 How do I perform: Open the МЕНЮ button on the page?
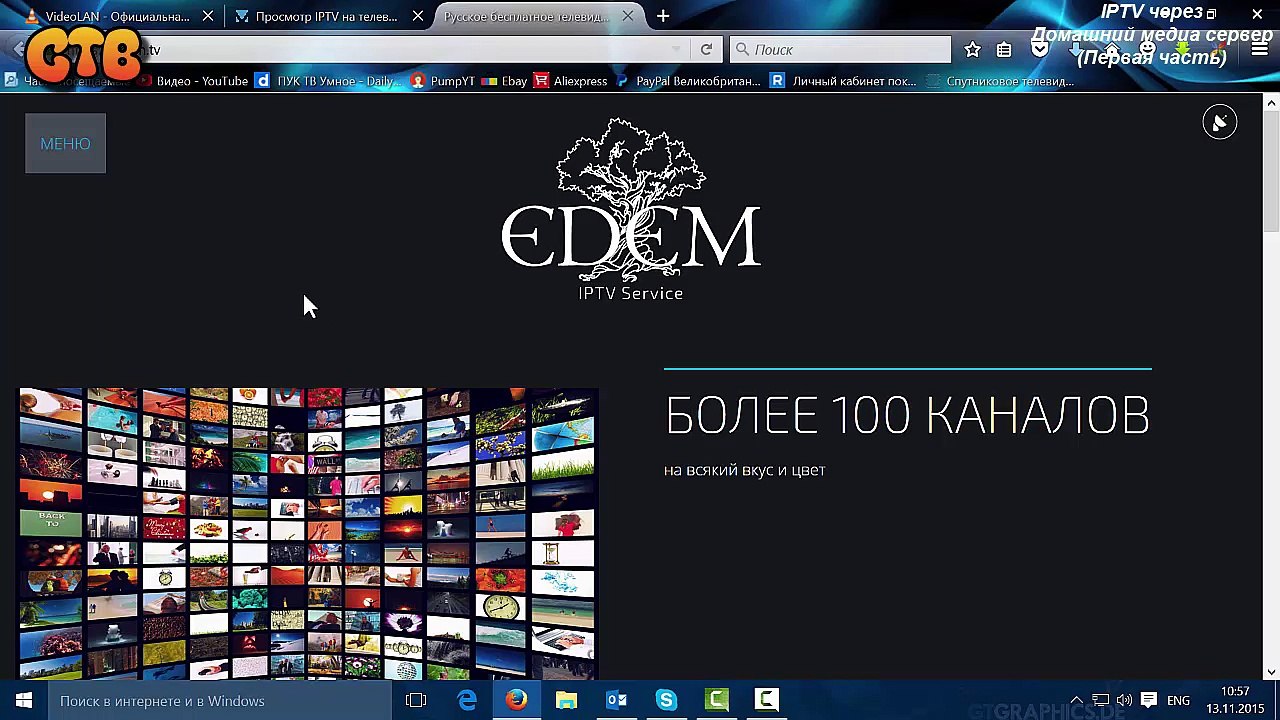tap(65, 143)
